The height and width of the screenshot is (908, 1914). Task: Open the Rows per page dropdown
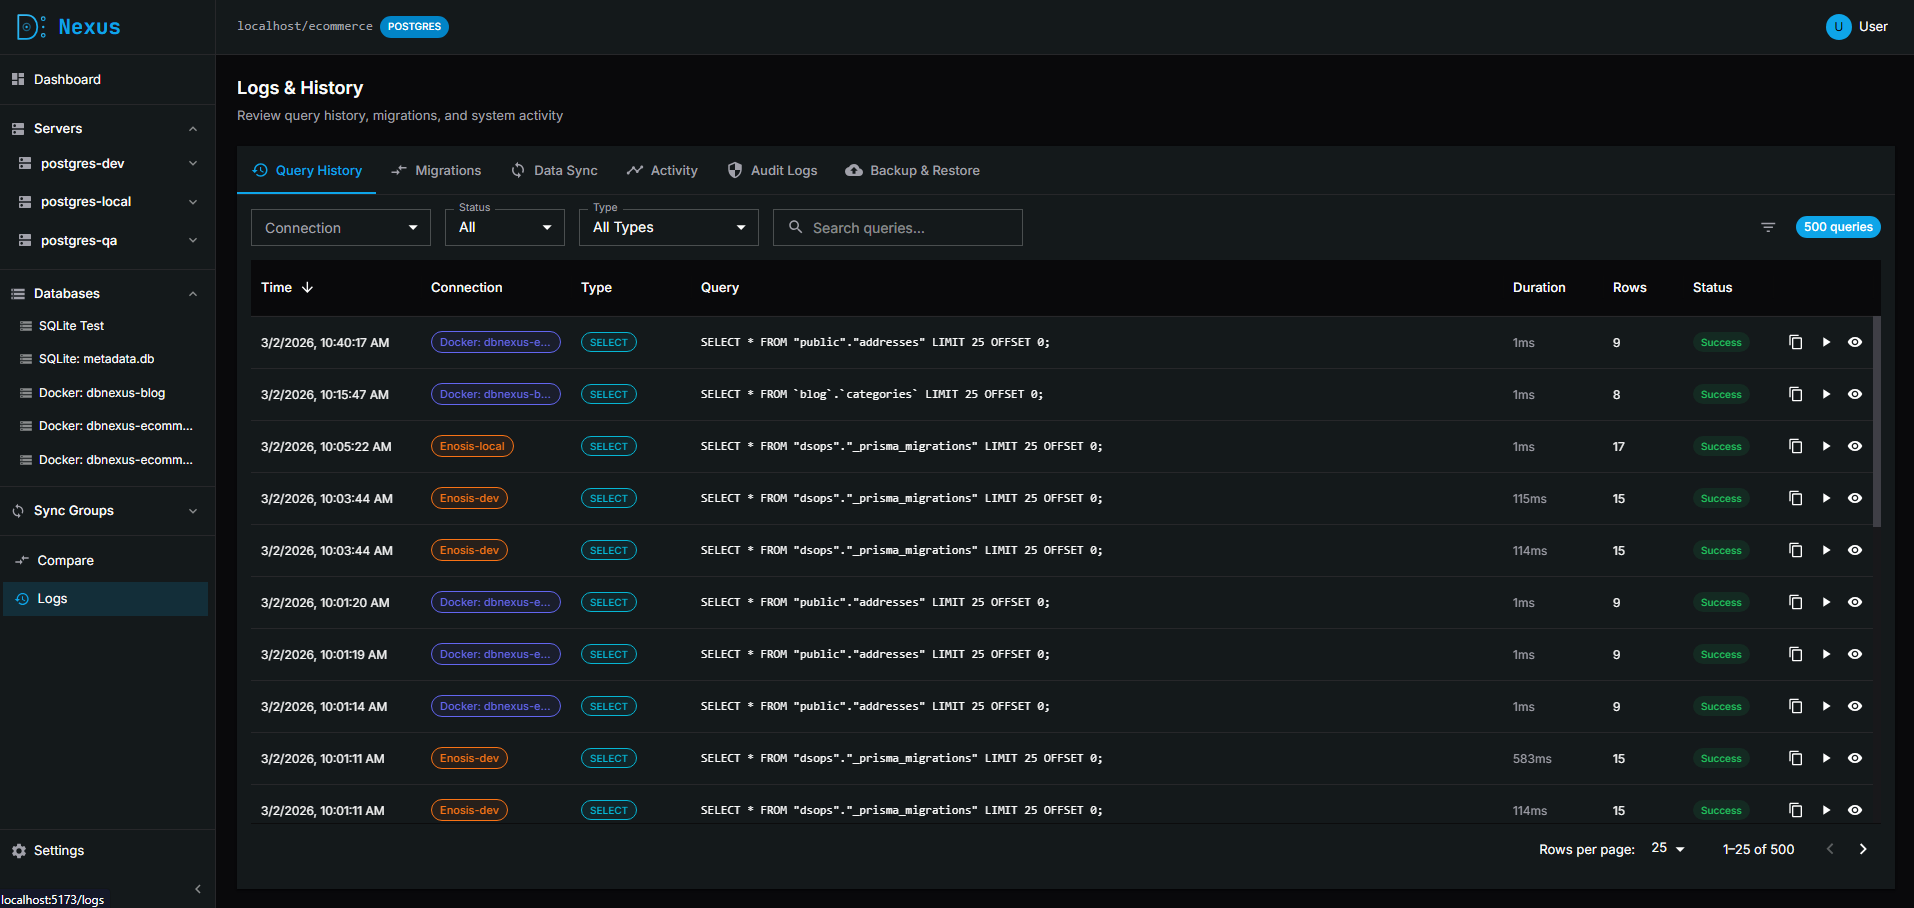coord(1667,849)
